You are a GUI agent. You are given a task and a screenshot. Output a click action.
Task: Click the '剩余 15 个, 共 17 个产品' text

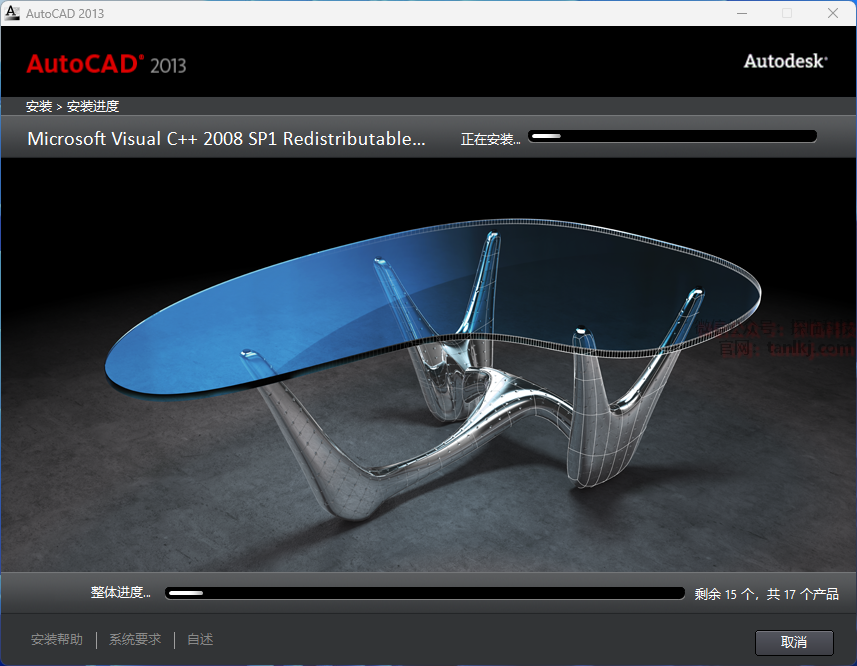point(766,594)
